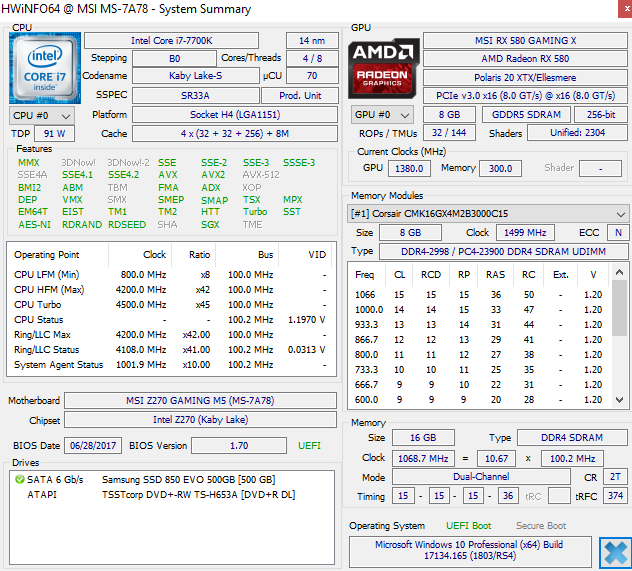632x571 pixels.
Task: Click the SR33A SSPEC field
Action: (x=195, y=96)
